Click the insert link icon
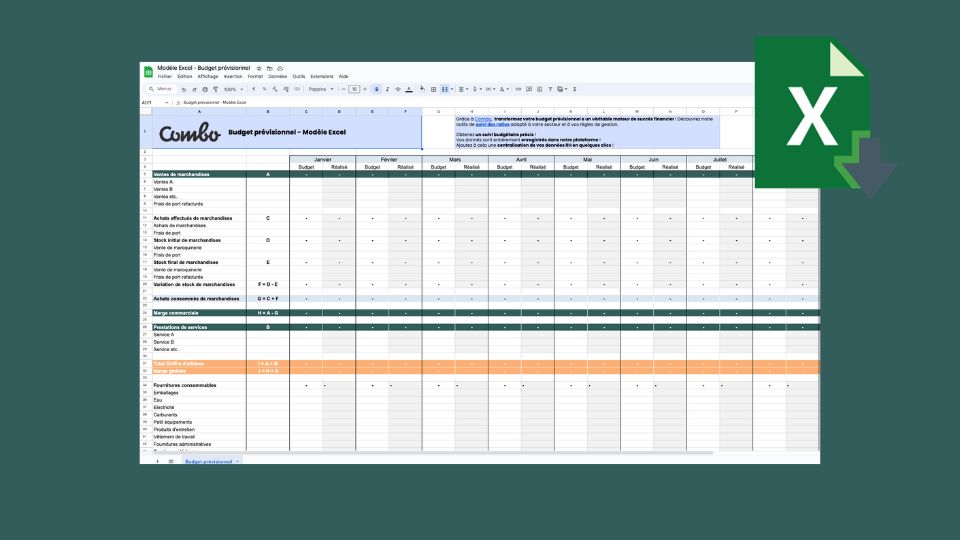 click(x=518, y=89)
